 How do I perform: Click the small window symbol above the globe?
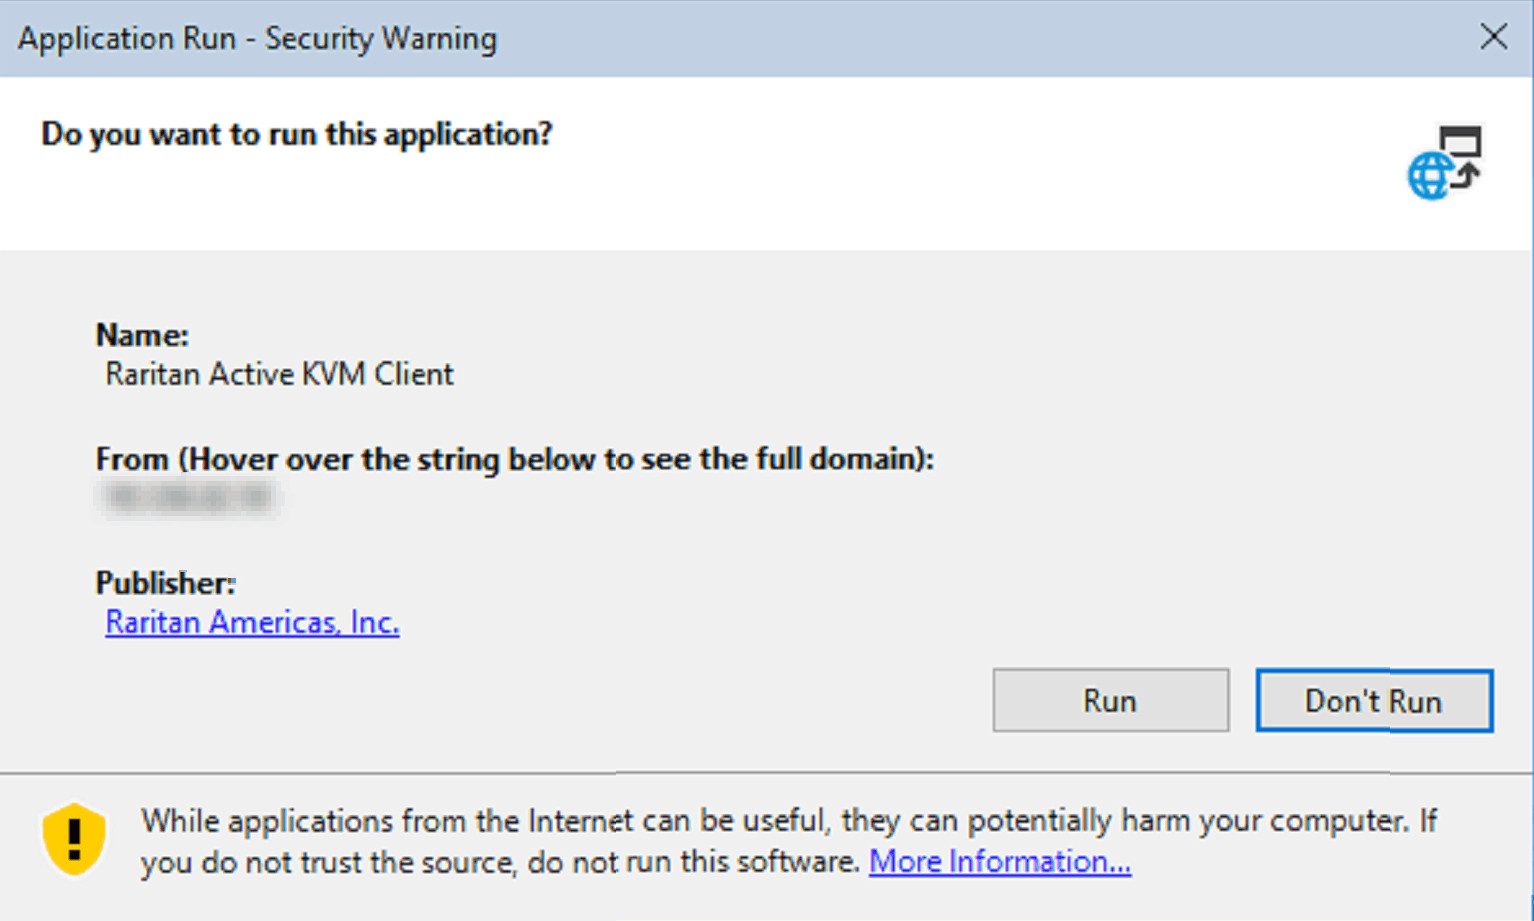pos(1461,140)
